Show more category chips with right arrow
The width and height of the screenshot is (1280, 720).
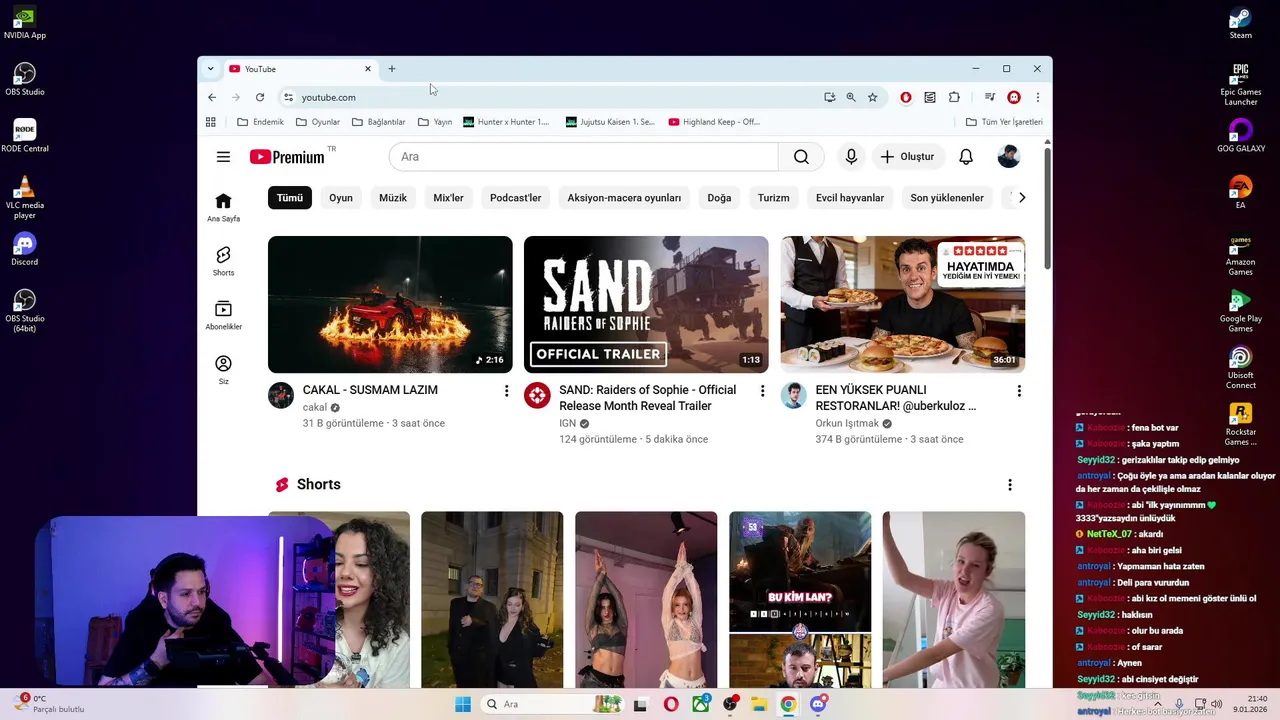pyautogui.click(x=1021, y=198)
